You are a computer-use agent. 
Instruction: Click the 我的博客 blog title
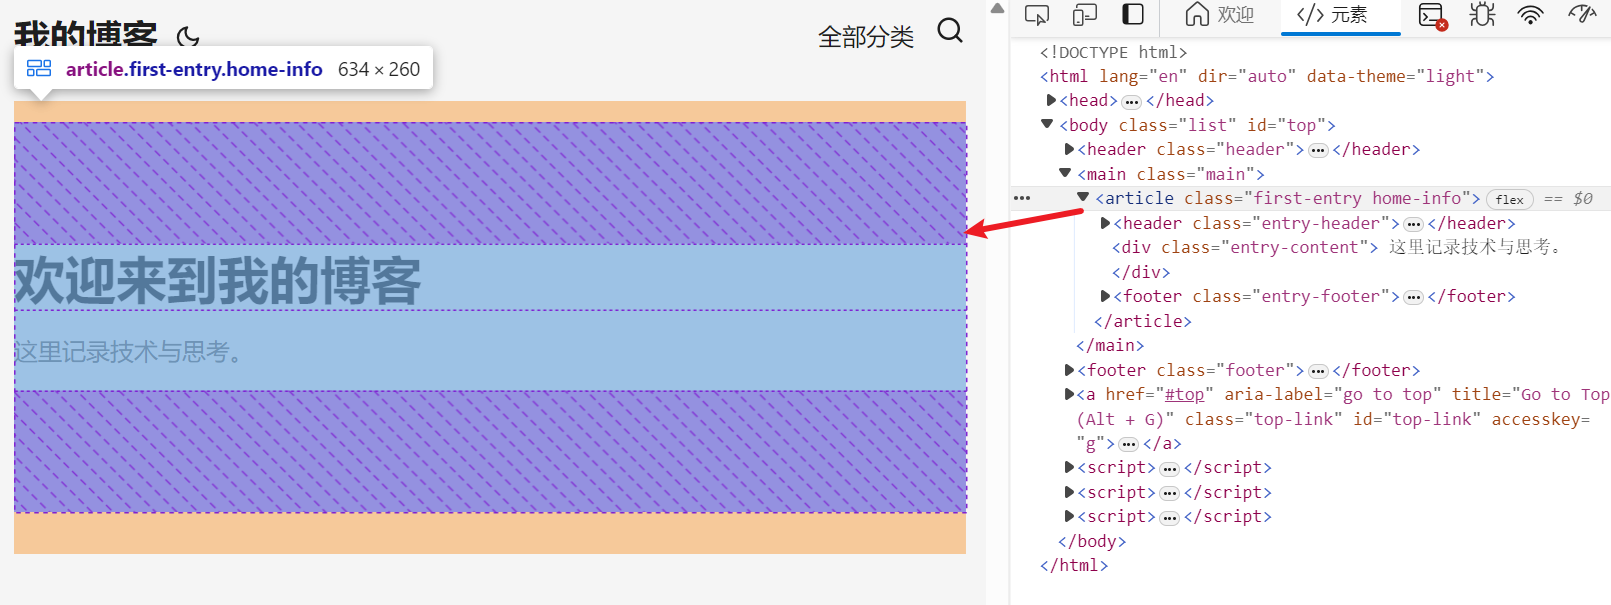[86, 33]
